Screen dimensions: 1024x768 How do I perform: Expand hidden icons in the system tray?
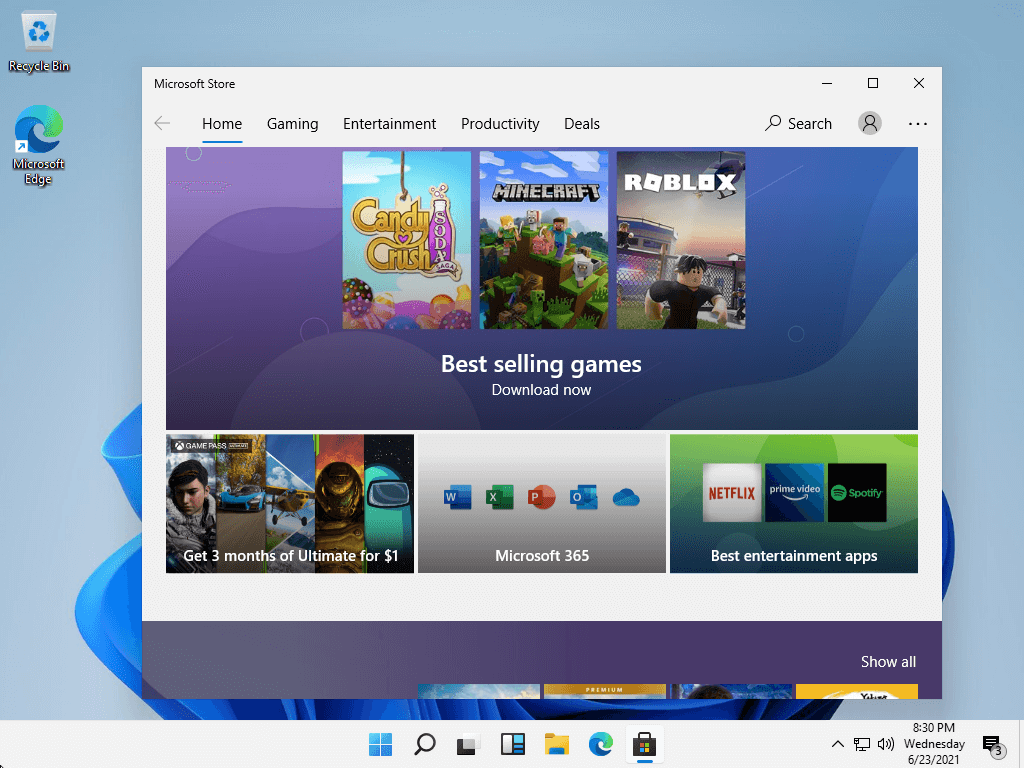tap(837, 744)
